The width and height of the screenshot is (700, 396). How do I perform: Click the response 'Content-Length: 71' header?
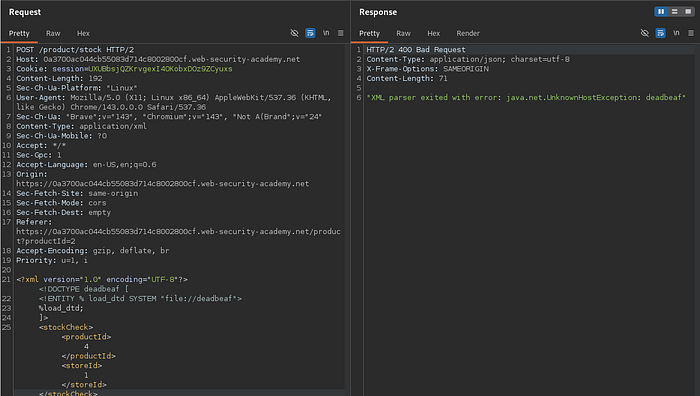(407, 79)
